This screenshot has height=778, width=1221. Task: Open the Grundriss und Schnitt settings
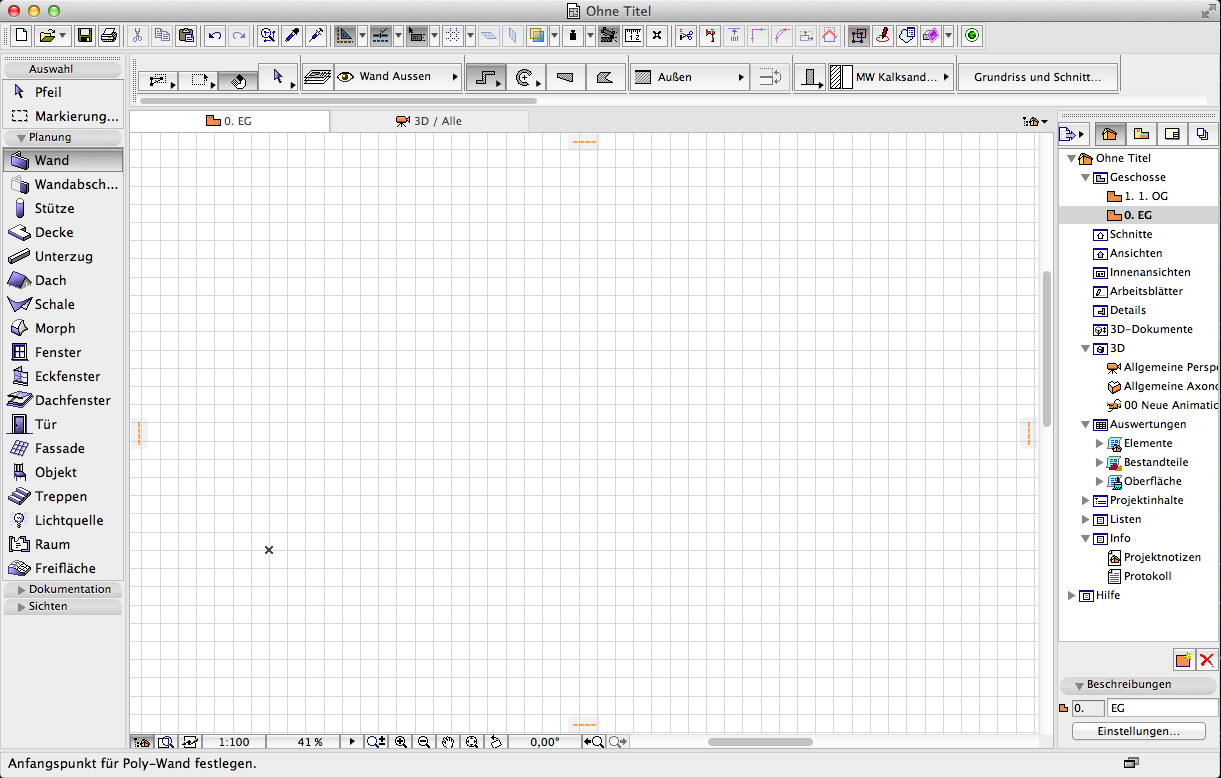pyautogui.click(x=1037, y=76)
